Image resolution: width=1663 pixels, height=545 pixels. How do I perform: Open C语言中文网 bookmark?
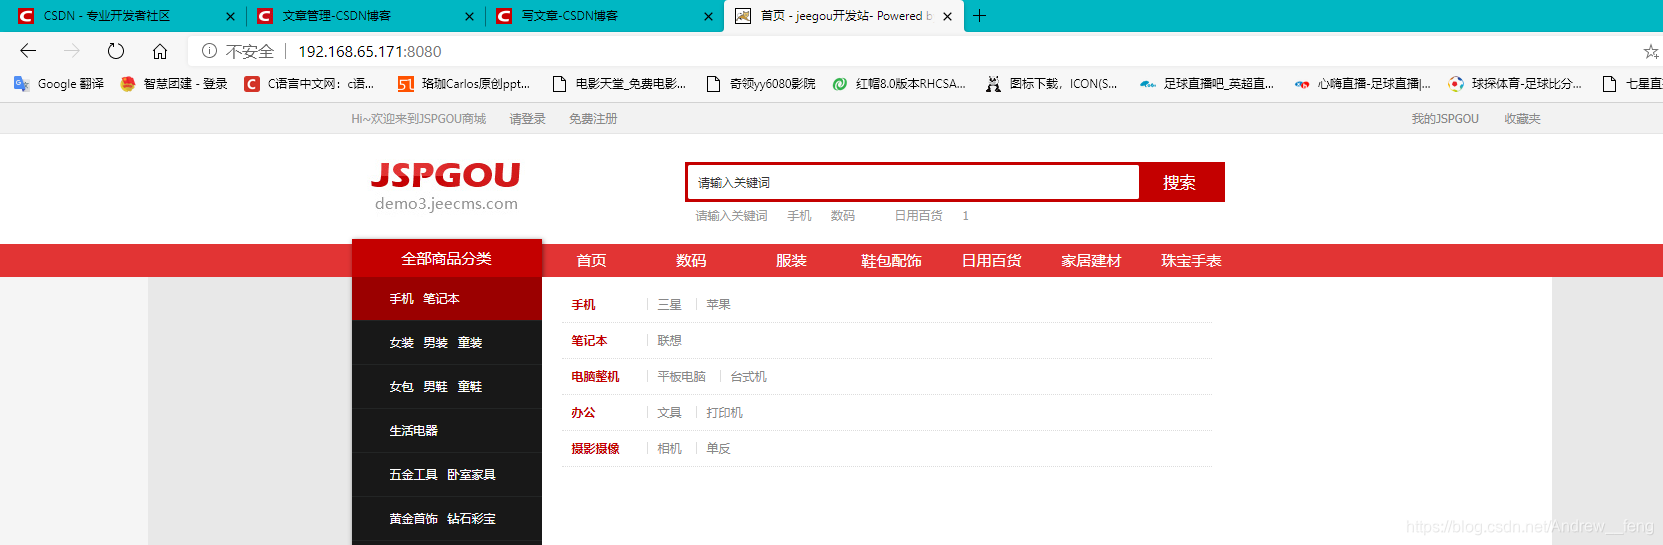coord(309,84)
